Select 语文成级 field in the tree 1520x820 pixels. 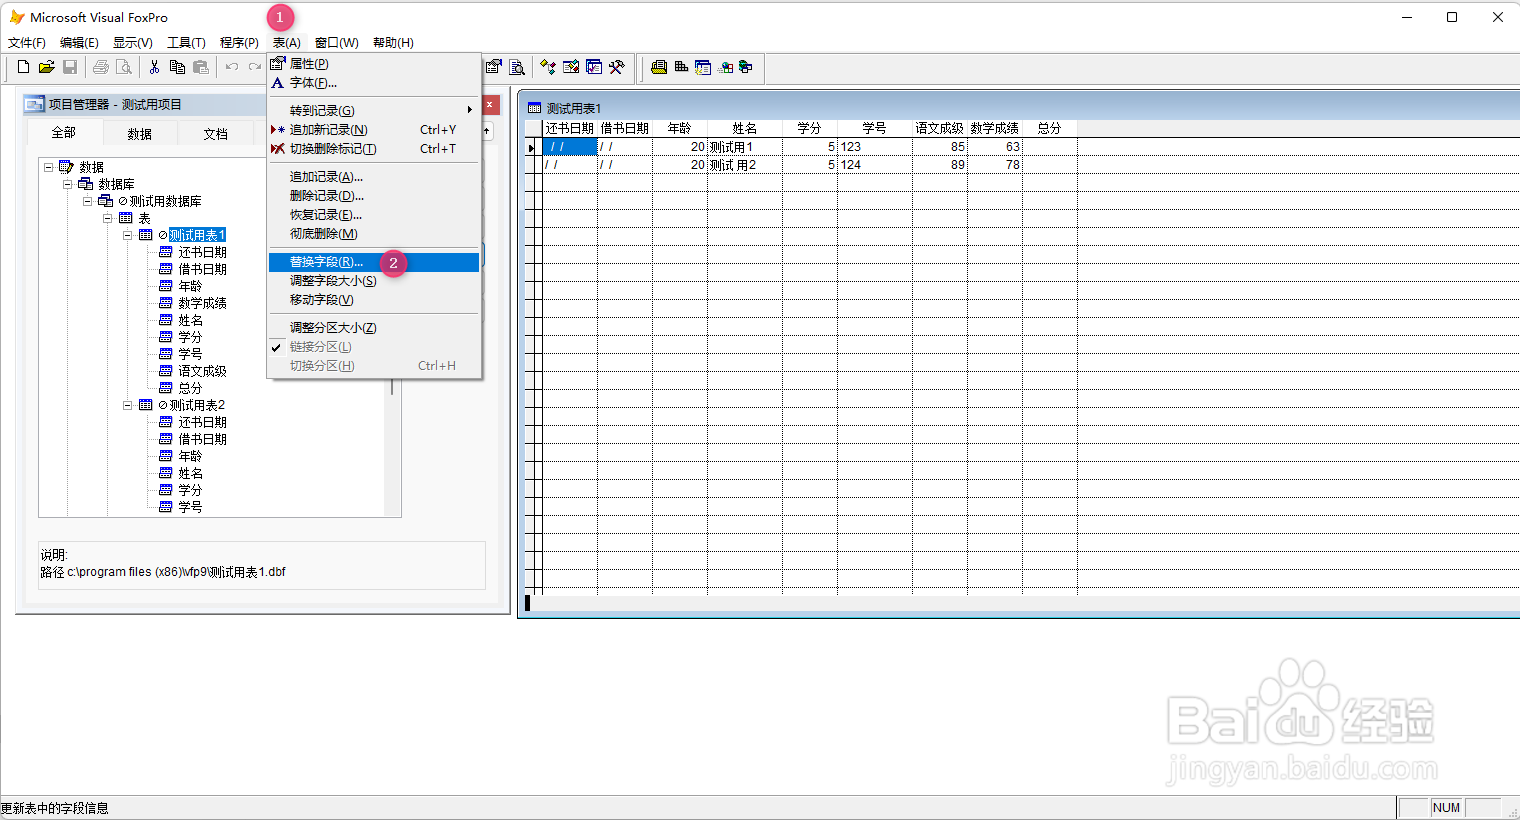pos(202,371)
